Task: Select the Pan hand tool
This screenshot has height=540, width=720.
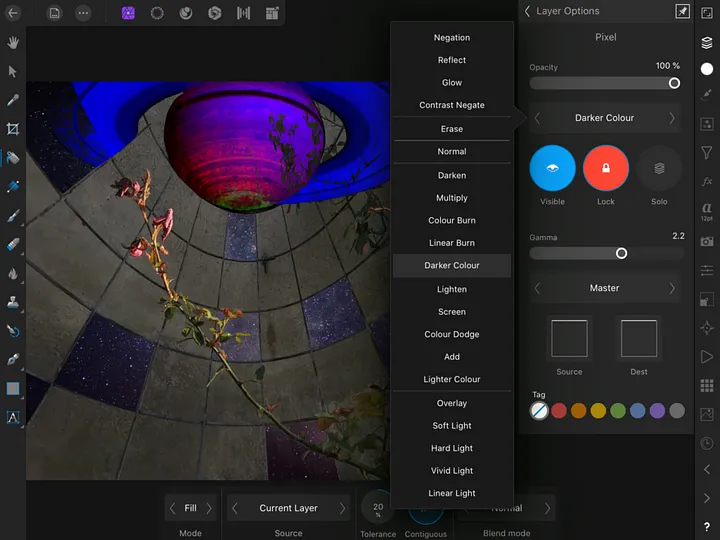Action: coord(13,42)
